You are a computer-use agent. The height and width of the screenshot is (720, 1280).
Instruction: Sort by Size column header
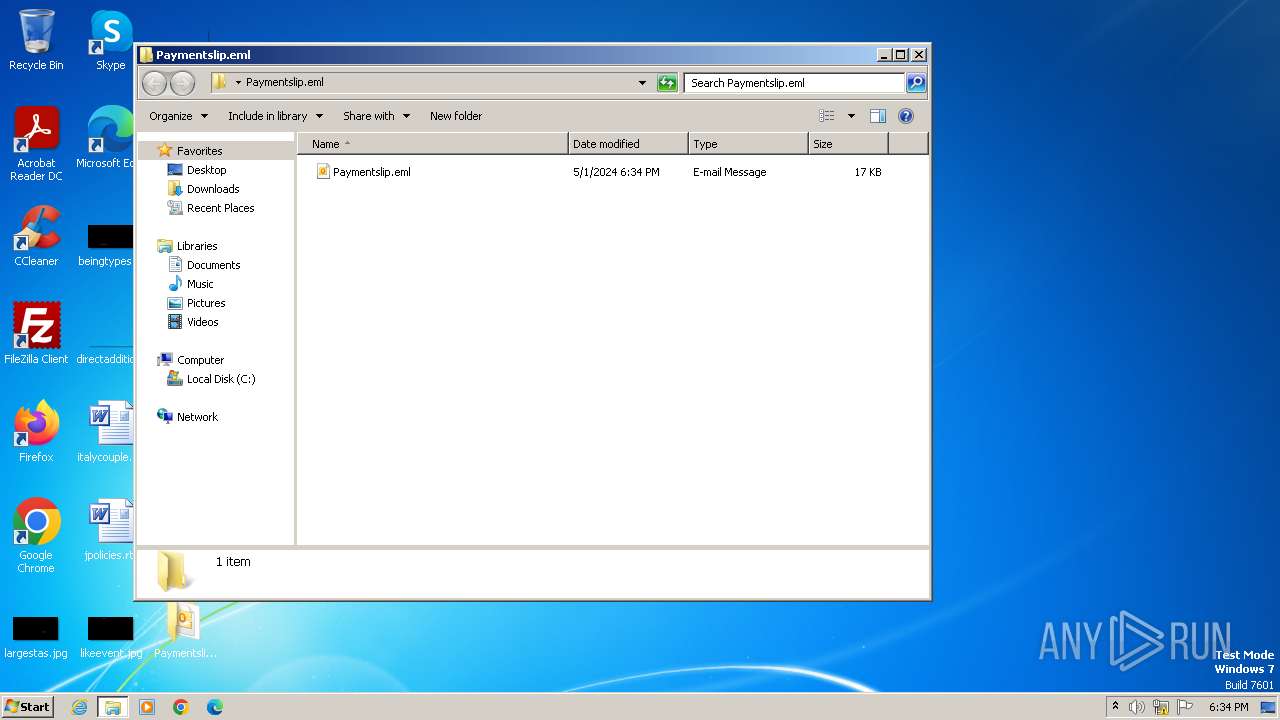tap(848, 144)
